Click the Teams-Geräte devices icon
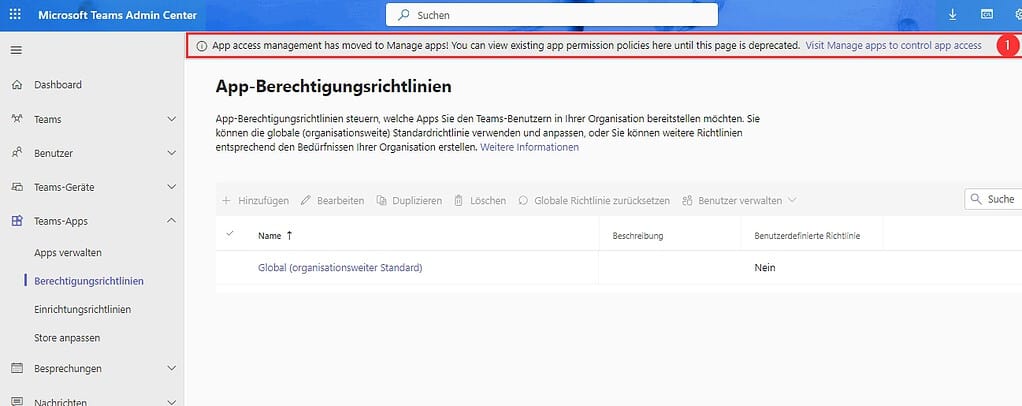1022x406 pixels. pyautogui.click(x=18, y=187)
